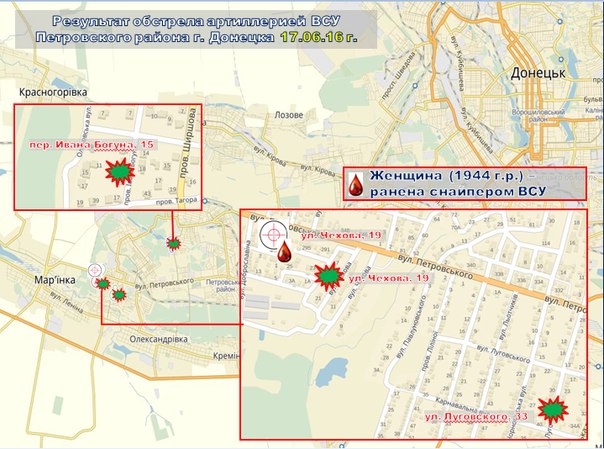The height and width of the screenshot is (449, 604).
Task: Click the Олександрівка label
Action: [x=159, y=339]
